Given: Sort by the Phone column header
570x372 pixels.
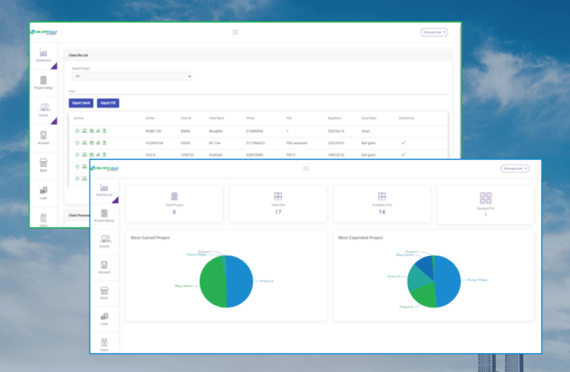Looking at the screenshot, I should [x=250, y=118].
